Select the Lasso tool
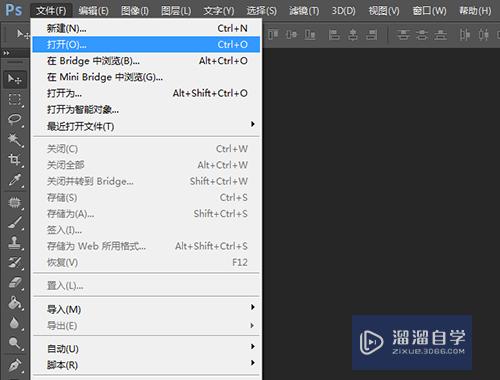Screen dimensions: 500x380 pyautogui.click(x=15, y=120)
